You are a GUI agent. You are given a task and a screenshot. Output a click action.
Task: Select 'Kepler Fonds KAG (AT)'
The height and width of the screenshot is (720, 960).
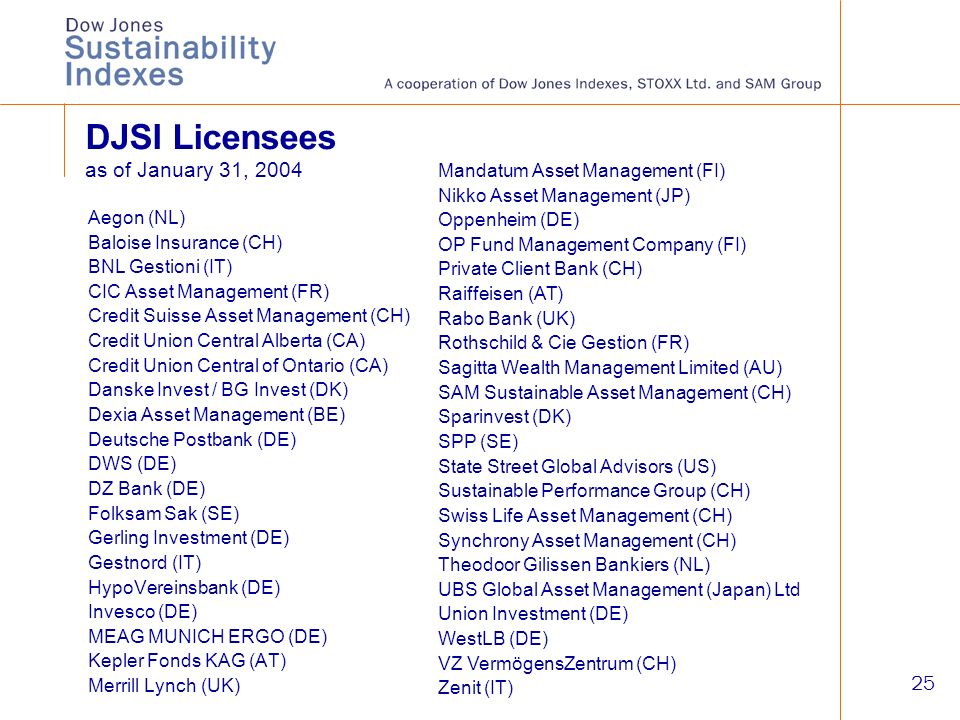pos(187,661)
